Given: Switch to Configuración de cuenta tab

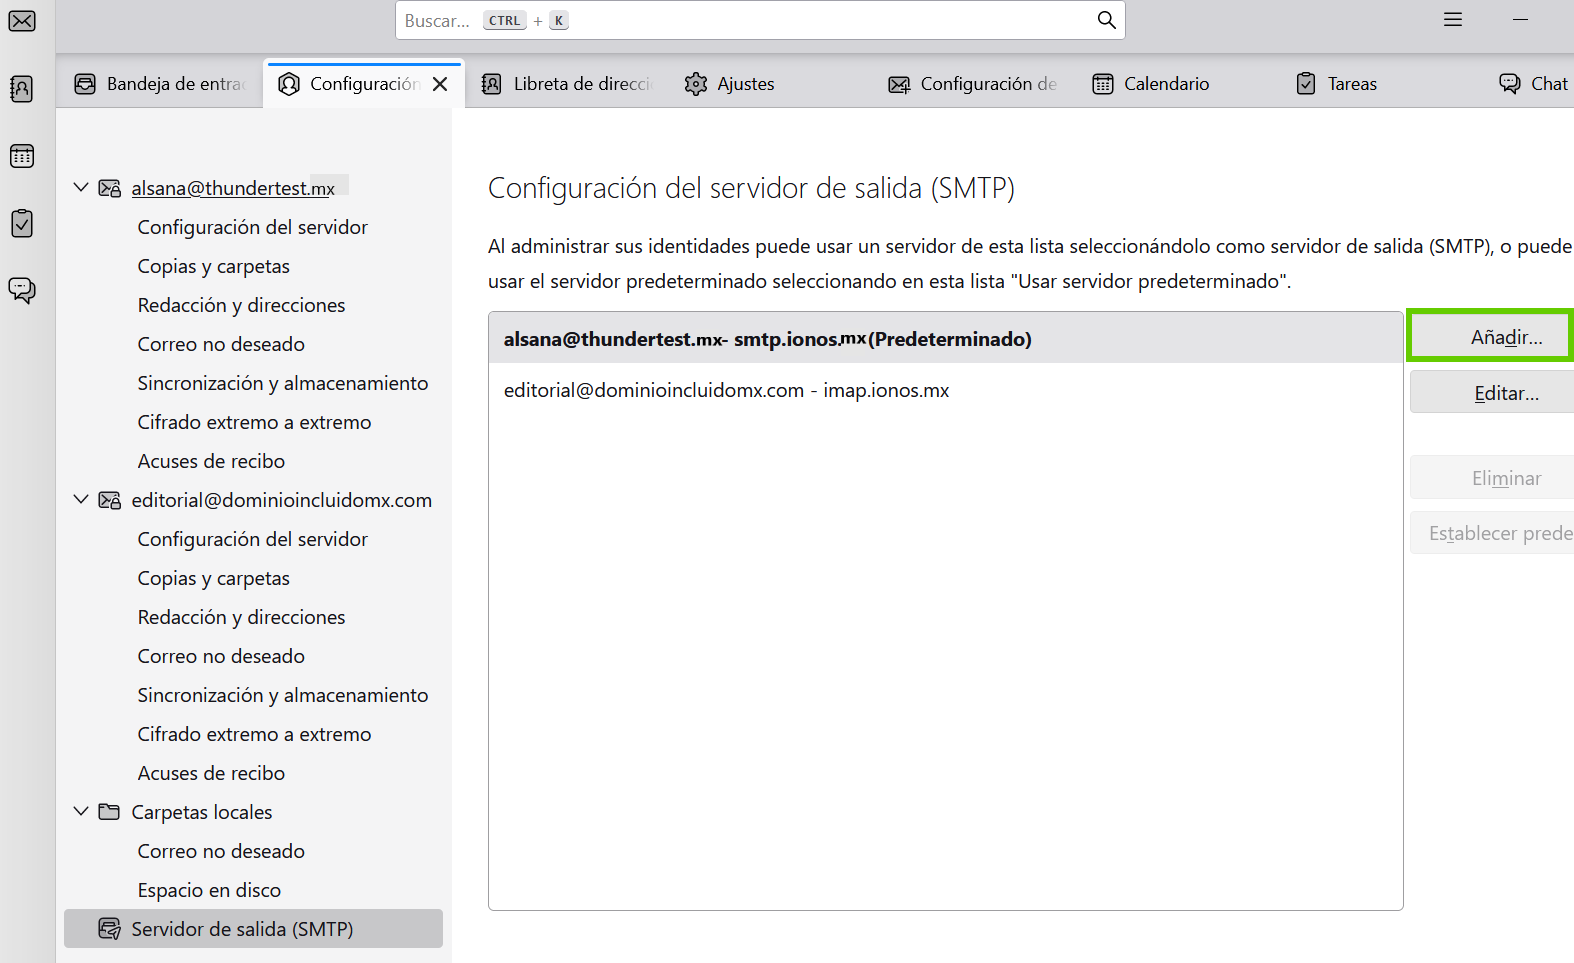Looking at the screenshot, I should tap(973, 84).
